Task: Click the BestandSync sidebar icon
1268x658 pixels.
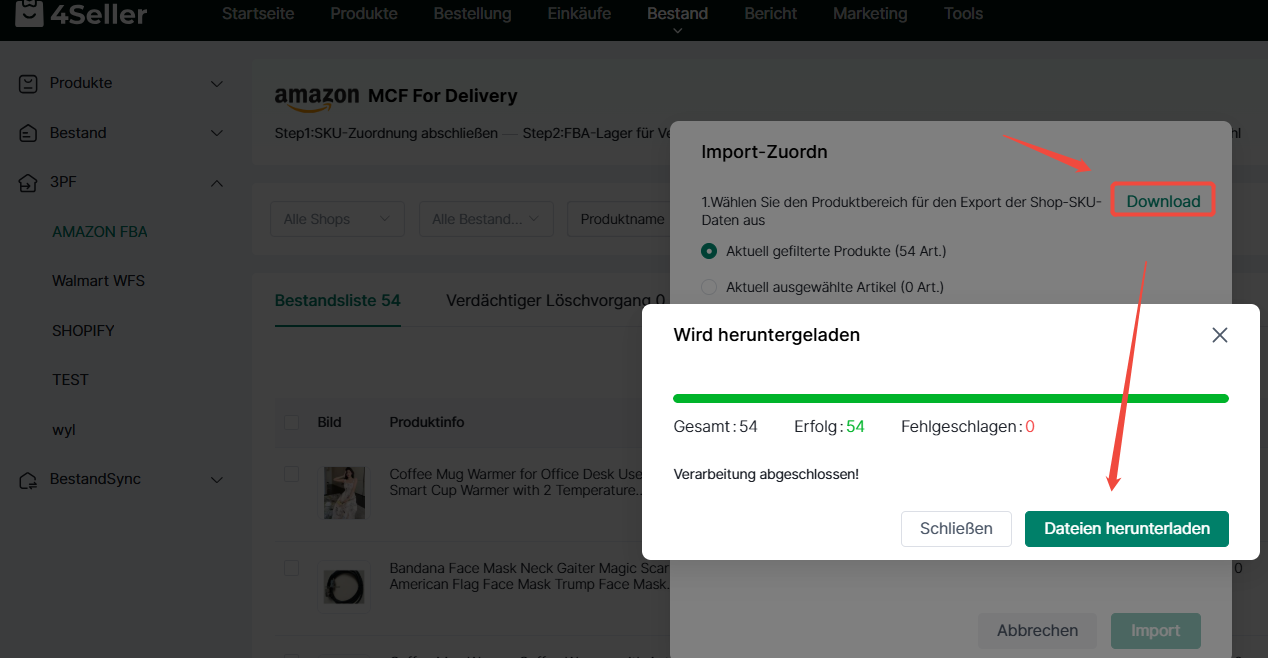Action: point(29,480)
